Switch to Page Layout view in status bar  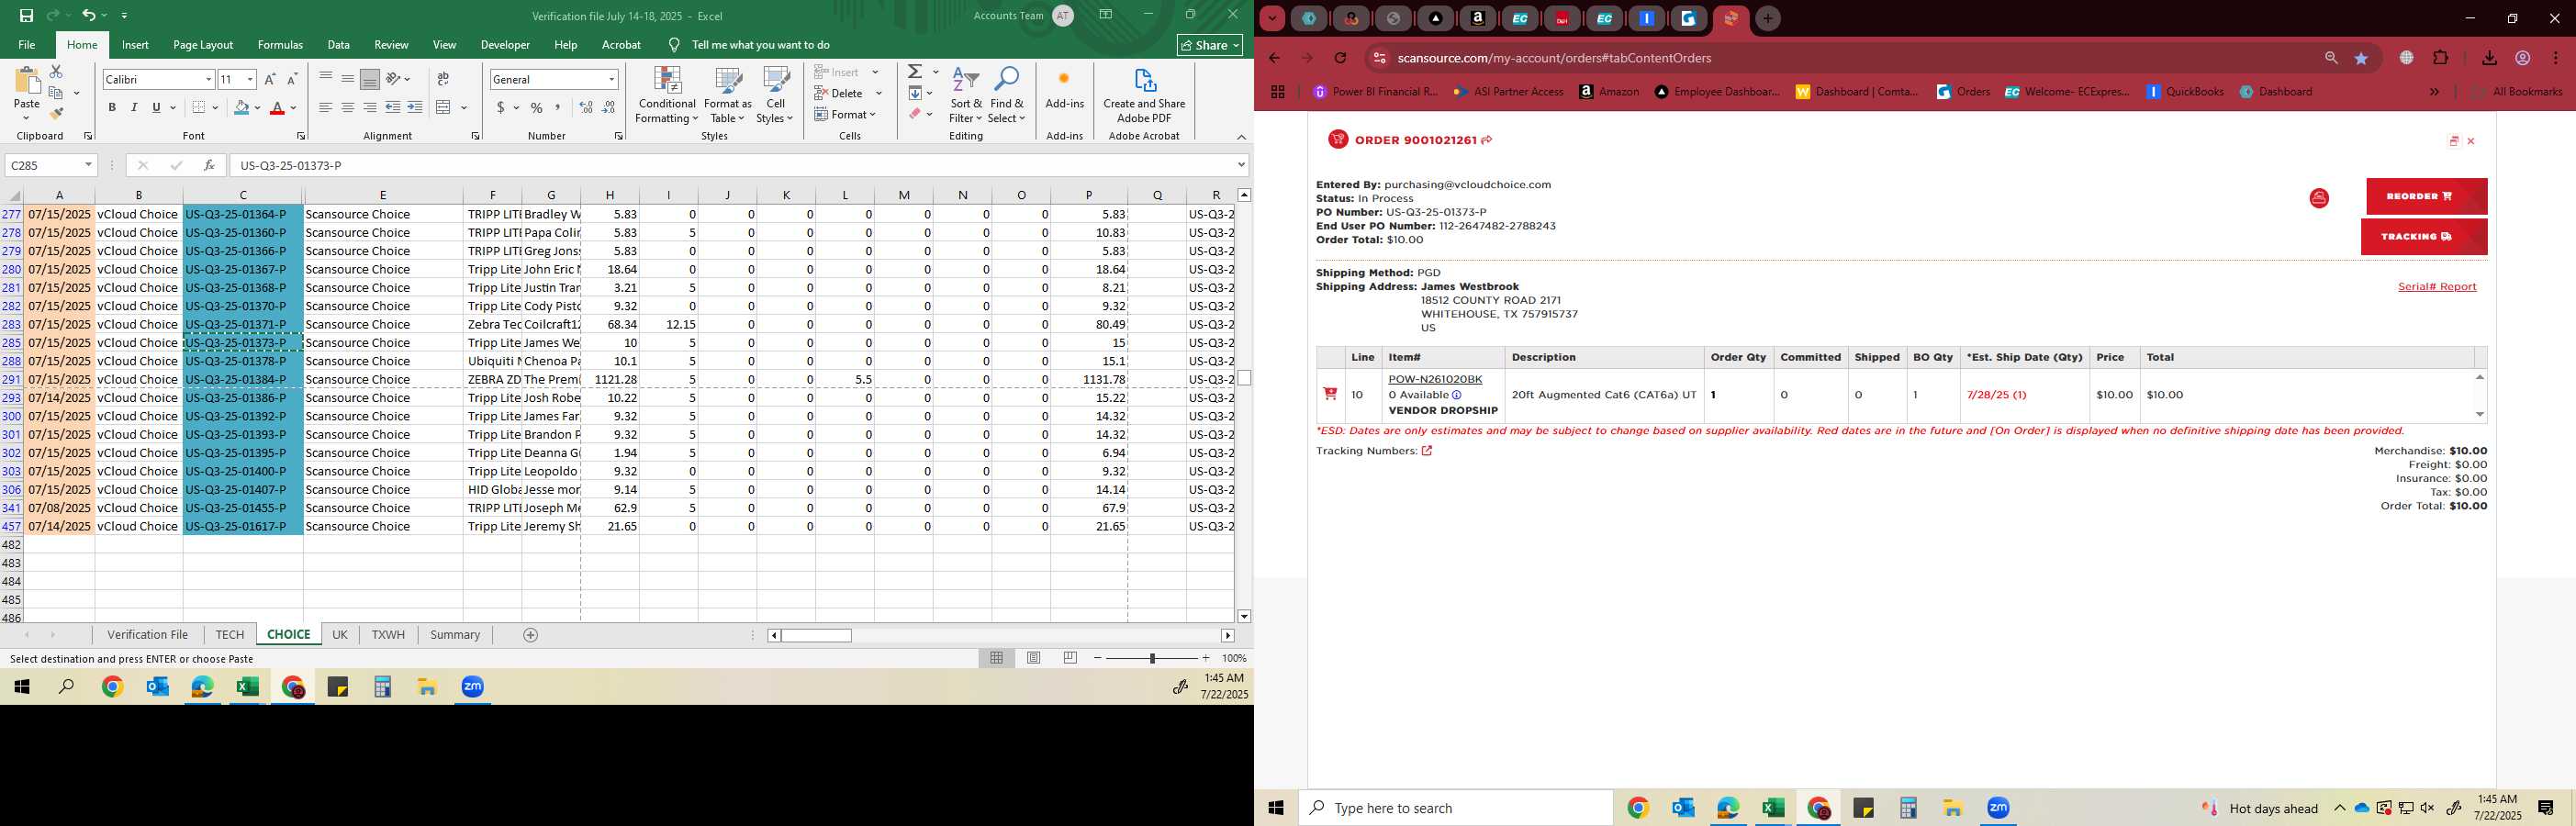[1034, 658]
